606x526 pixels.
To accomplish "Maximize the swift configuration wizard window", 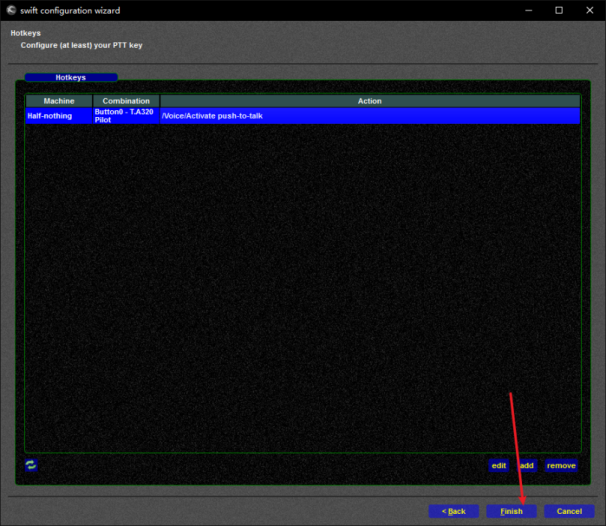I will (558, 9).
